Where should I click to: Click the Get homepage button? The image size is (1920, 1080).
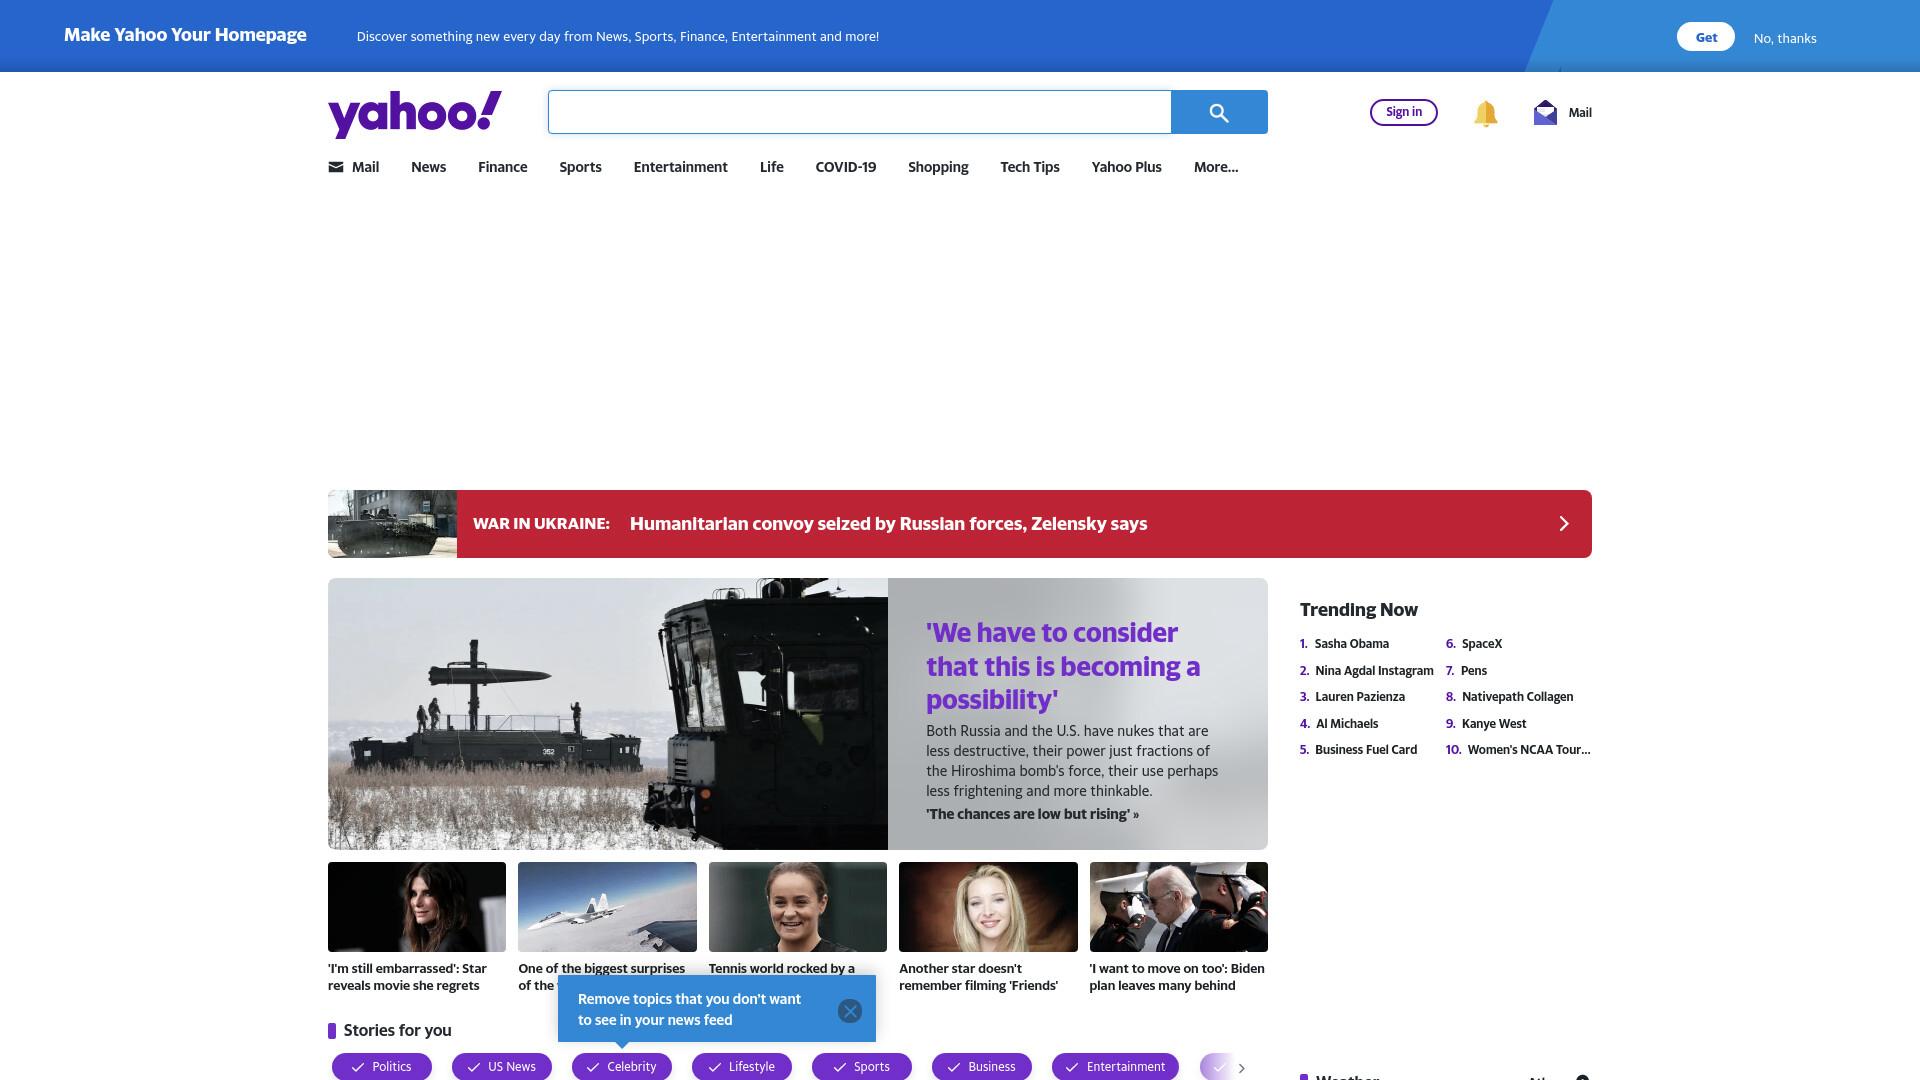pyautogui.click(x=1706, y=37)
